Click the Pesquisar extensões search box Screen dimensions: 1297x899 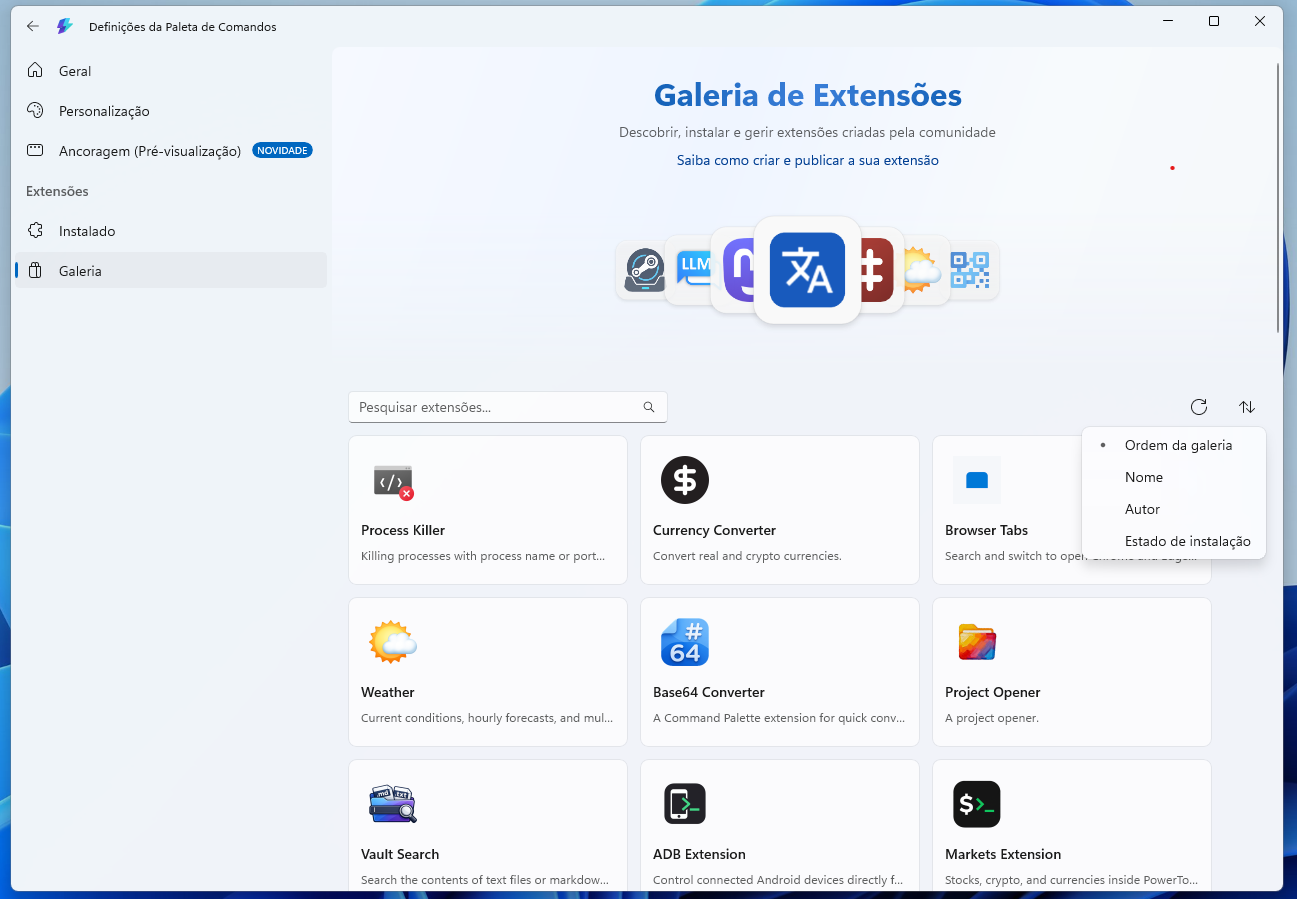pyautogui.click(x=508, y=407)
